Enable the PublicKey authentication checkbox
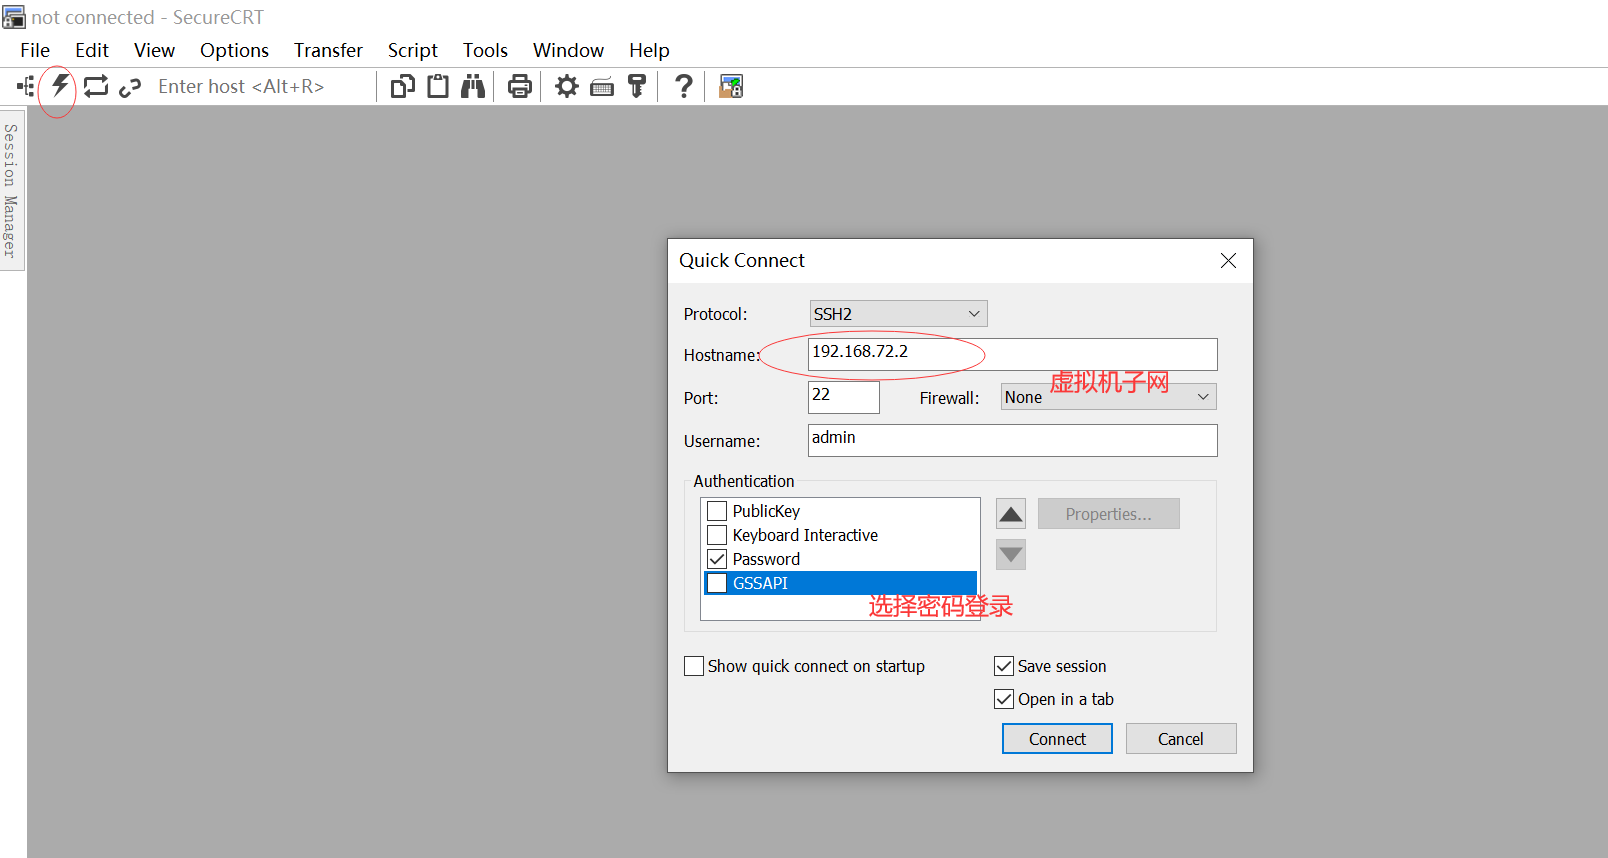The image size is (1608, 858). 717,511
